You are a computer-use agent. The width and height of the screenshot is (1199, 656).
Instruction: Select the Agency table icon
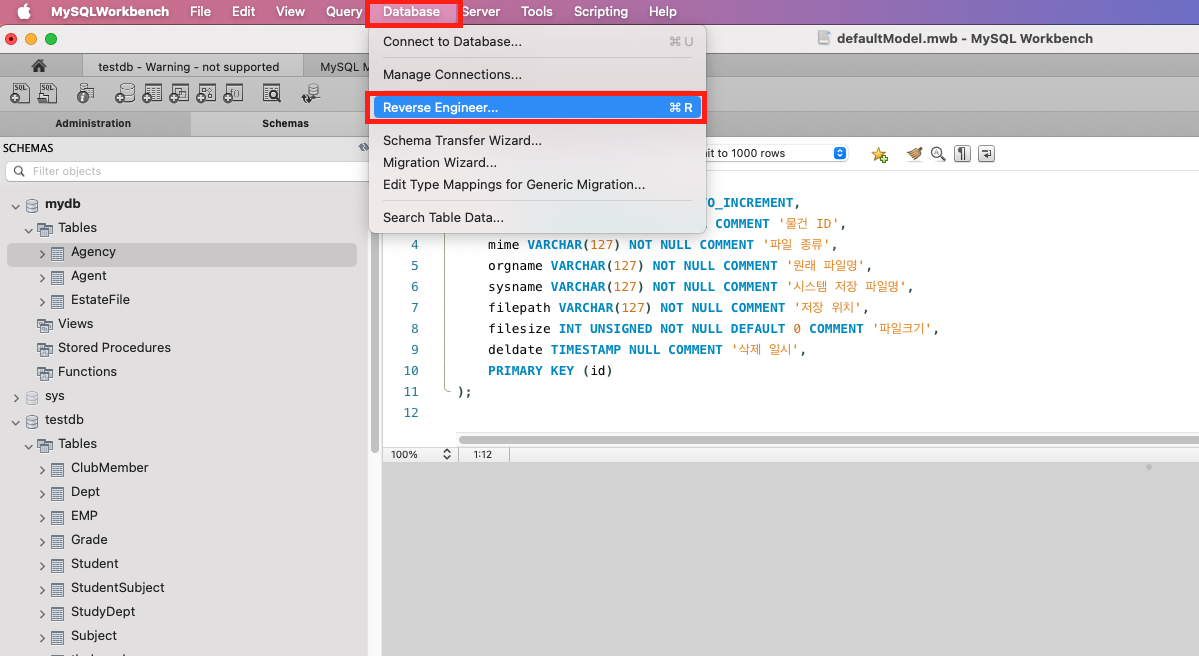tap(57, 253)
